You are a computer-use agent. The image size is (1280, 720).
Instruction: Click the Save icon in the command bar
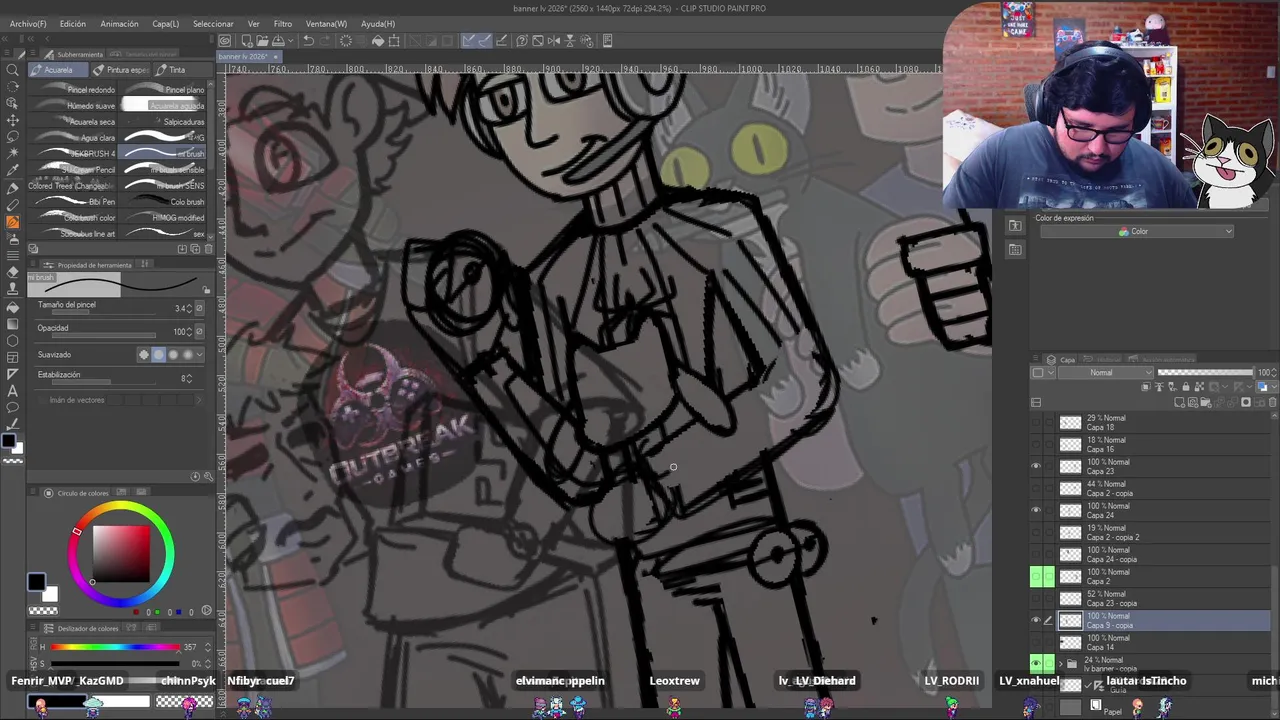(276, 41)
